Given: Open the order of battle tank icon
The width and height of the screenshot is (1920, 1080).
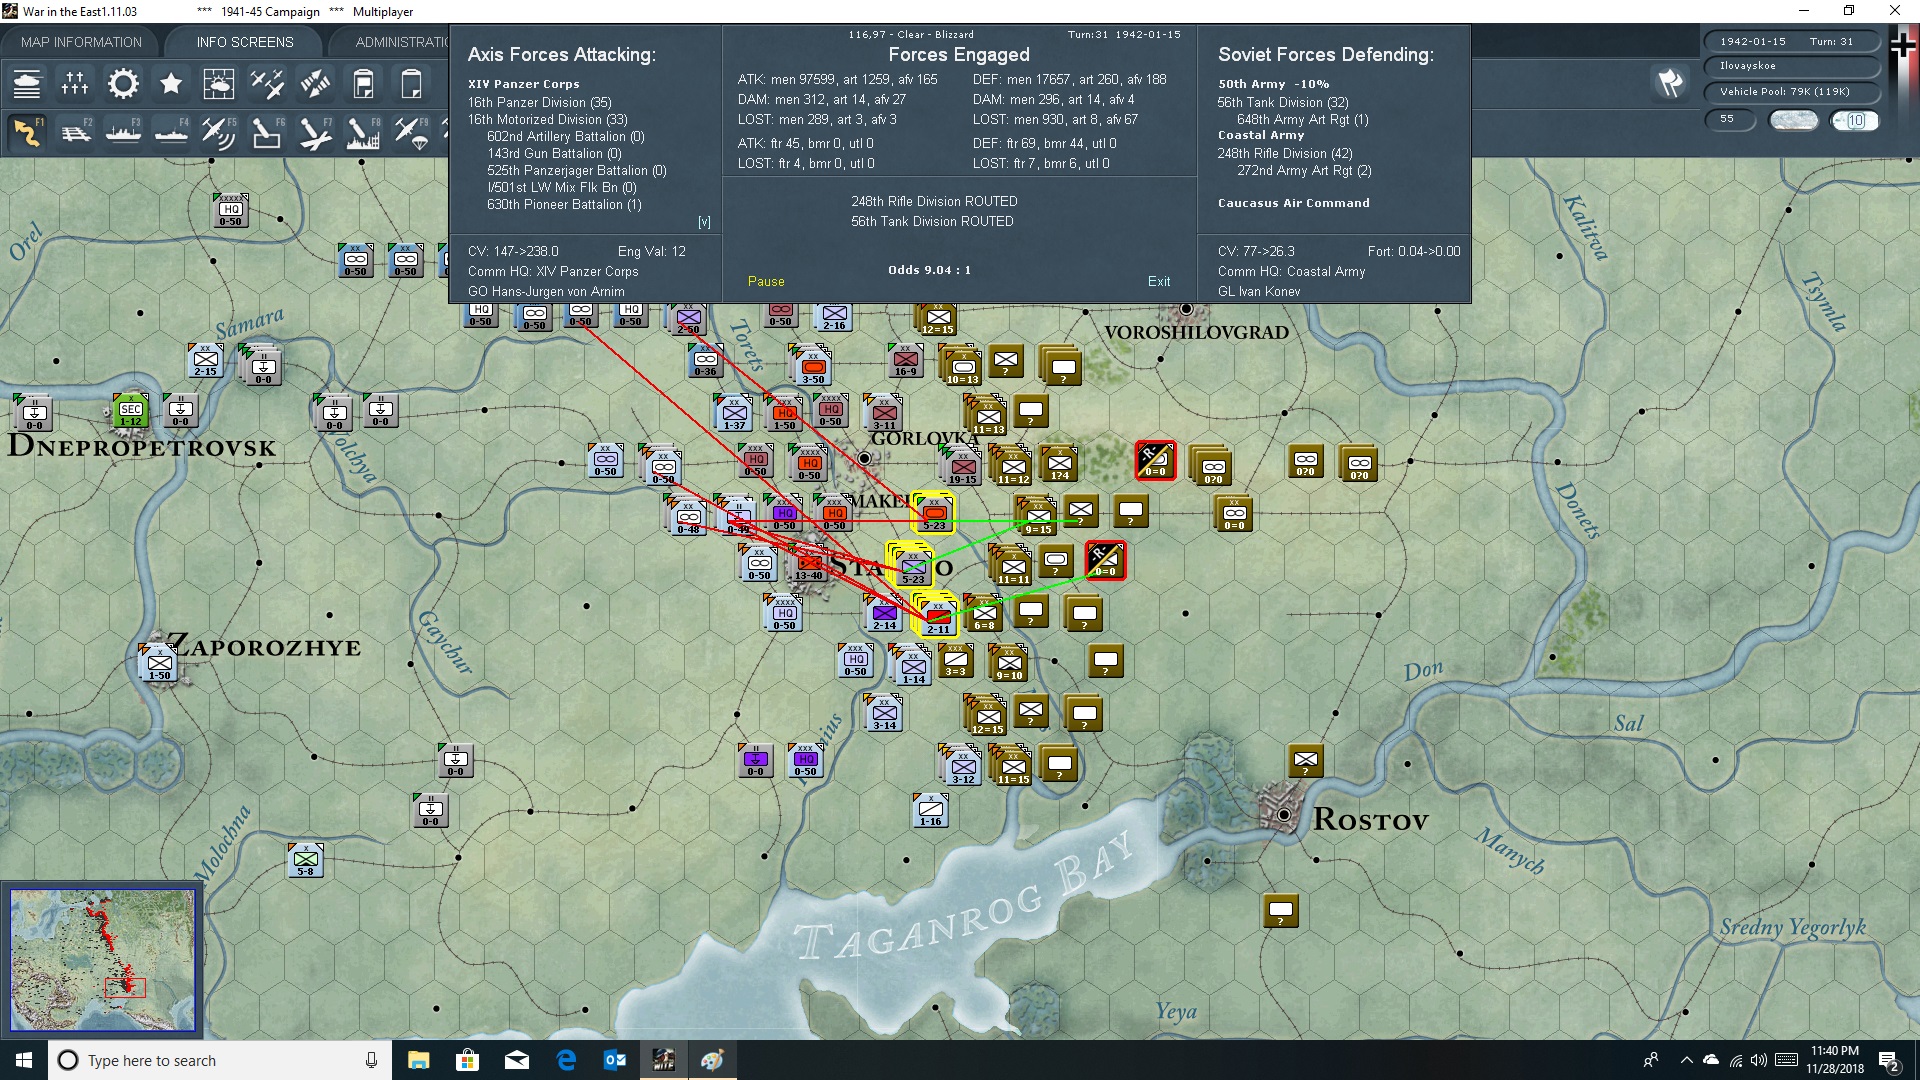Looking at the screenshot, I should click(27, 84).
